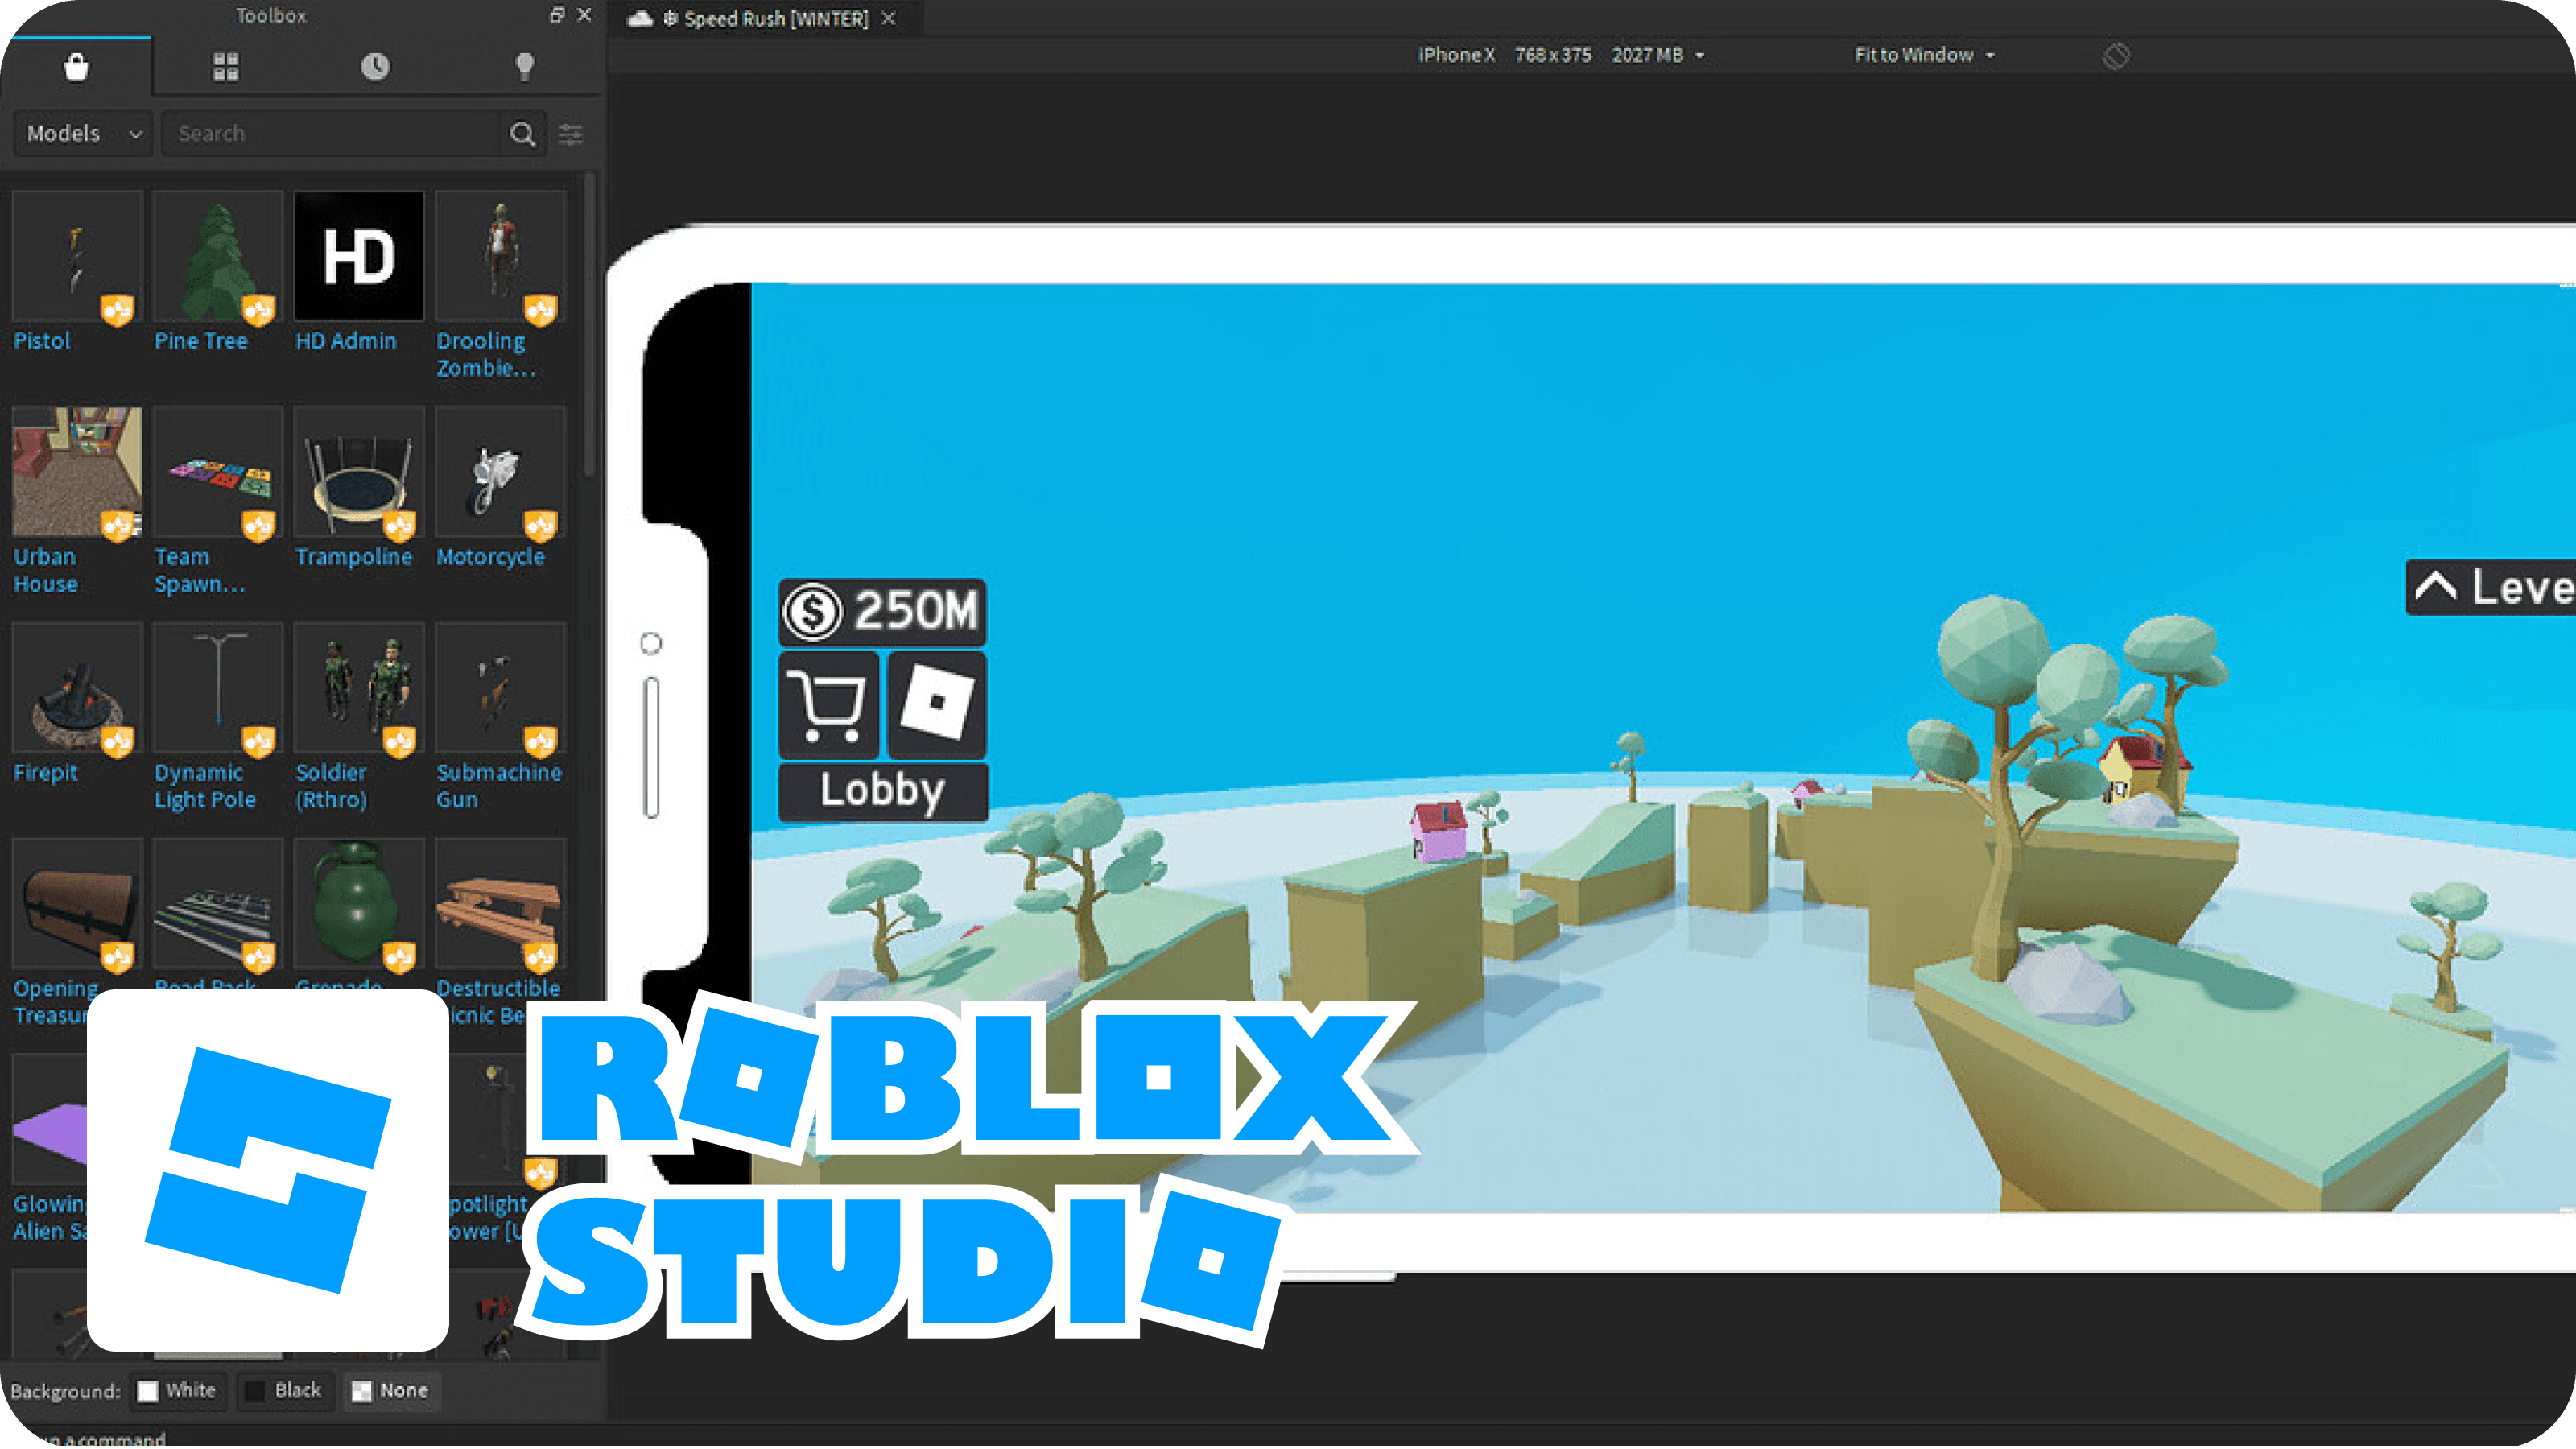Open the Recent clock tab

tap(375, 67)
